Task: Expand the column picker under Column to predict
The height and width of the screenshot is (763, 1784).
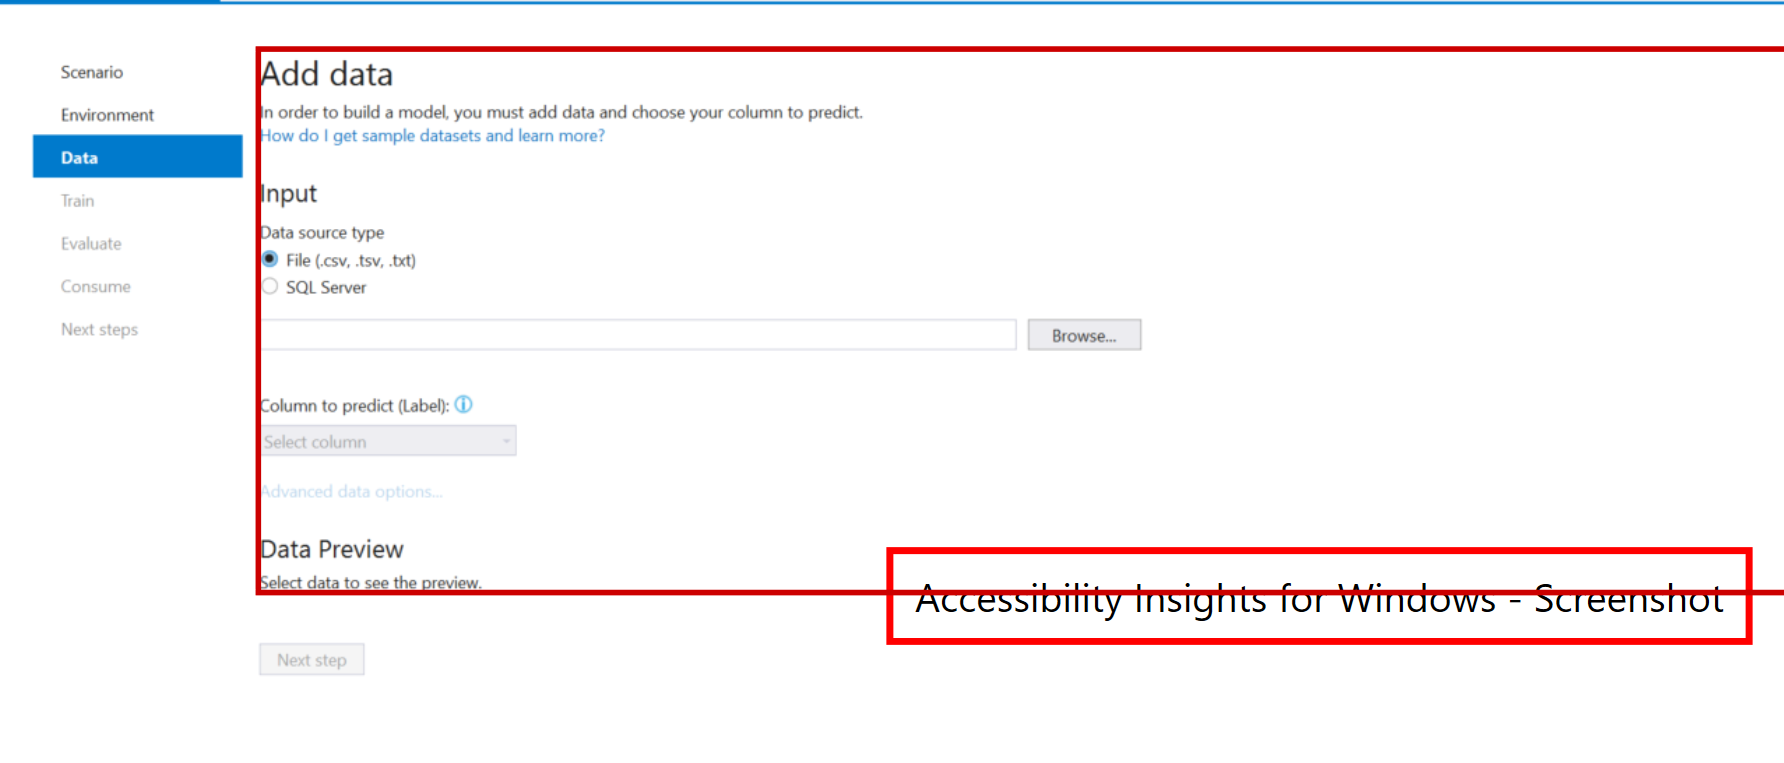Action: click(505, 440)
